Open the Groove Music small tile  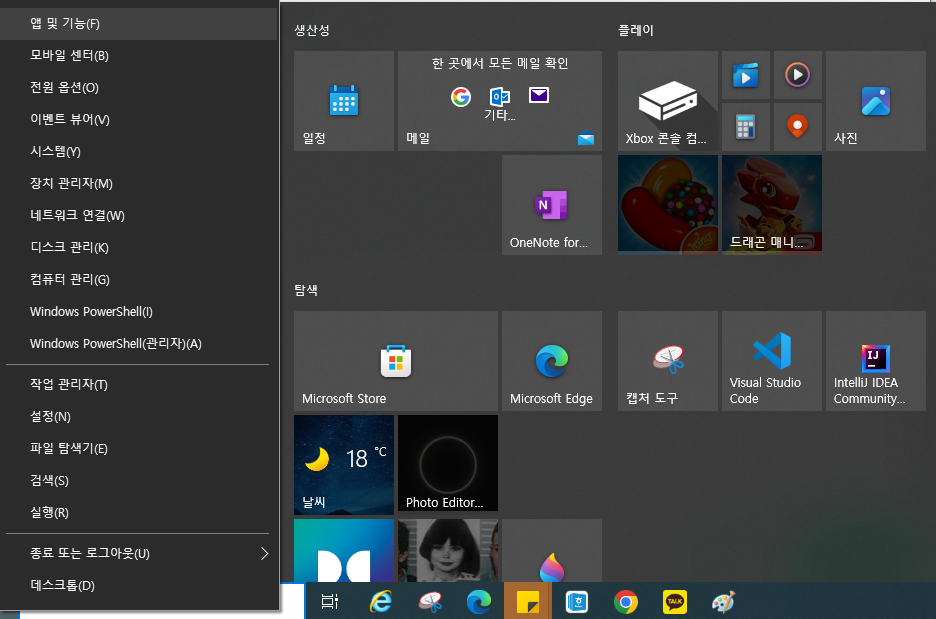[x=798, y=75]
